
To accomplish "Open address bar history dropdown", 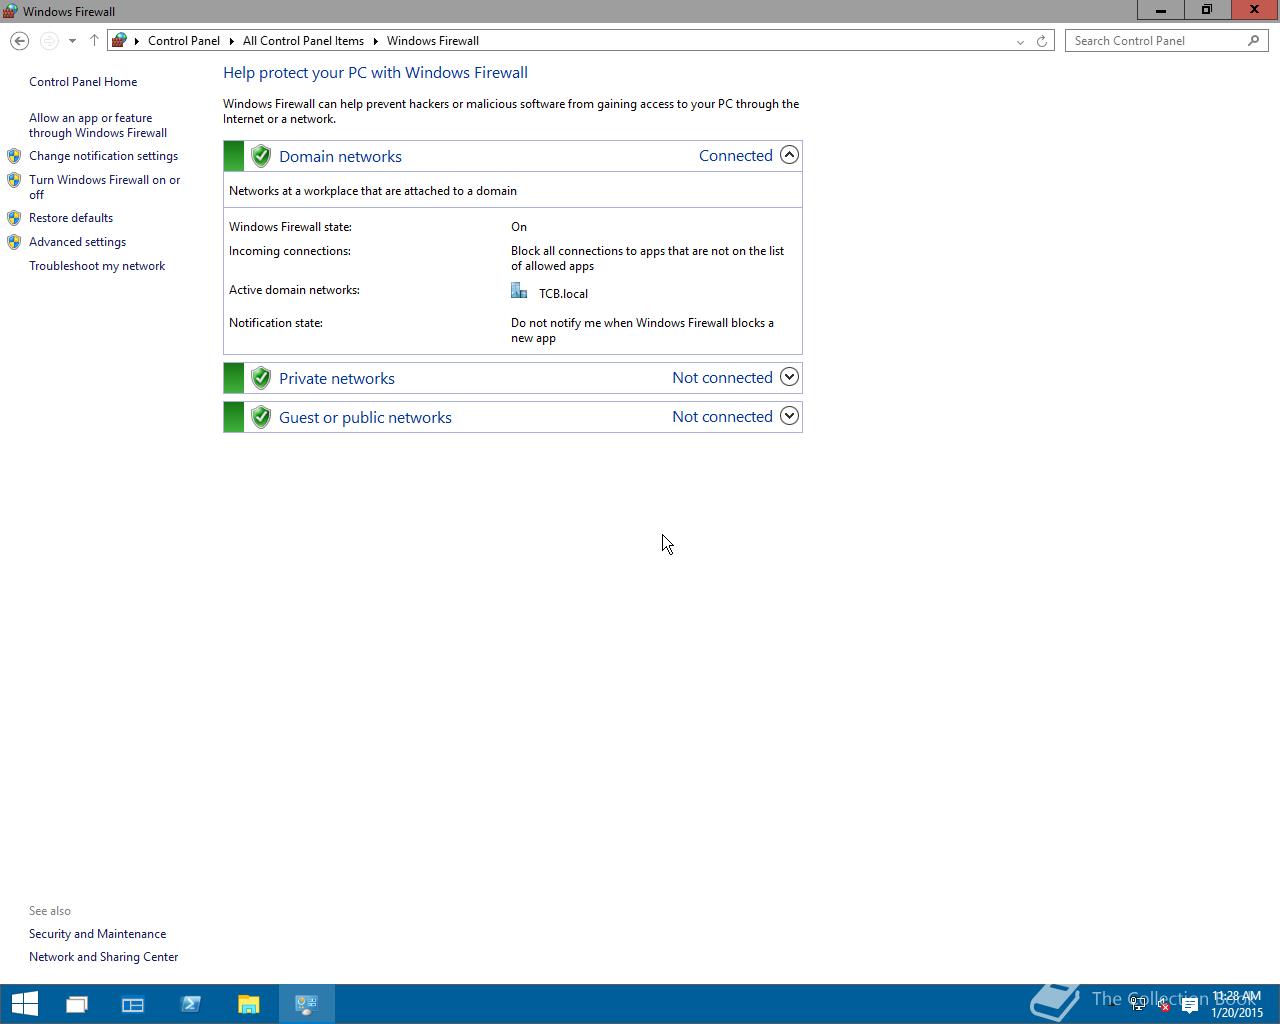I will [x=1020, y=41].
